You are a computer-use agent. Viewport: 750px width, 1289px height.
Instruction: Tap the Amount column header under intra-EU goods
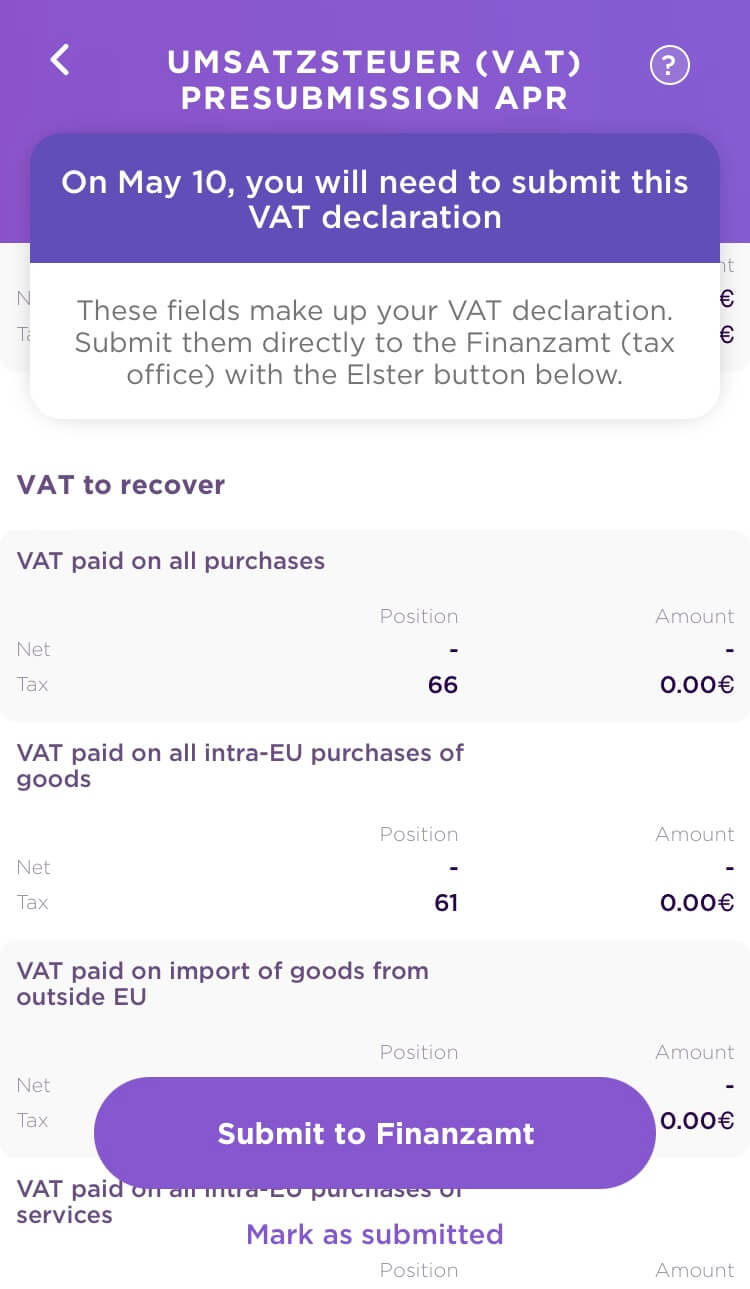tap(695, 834)
